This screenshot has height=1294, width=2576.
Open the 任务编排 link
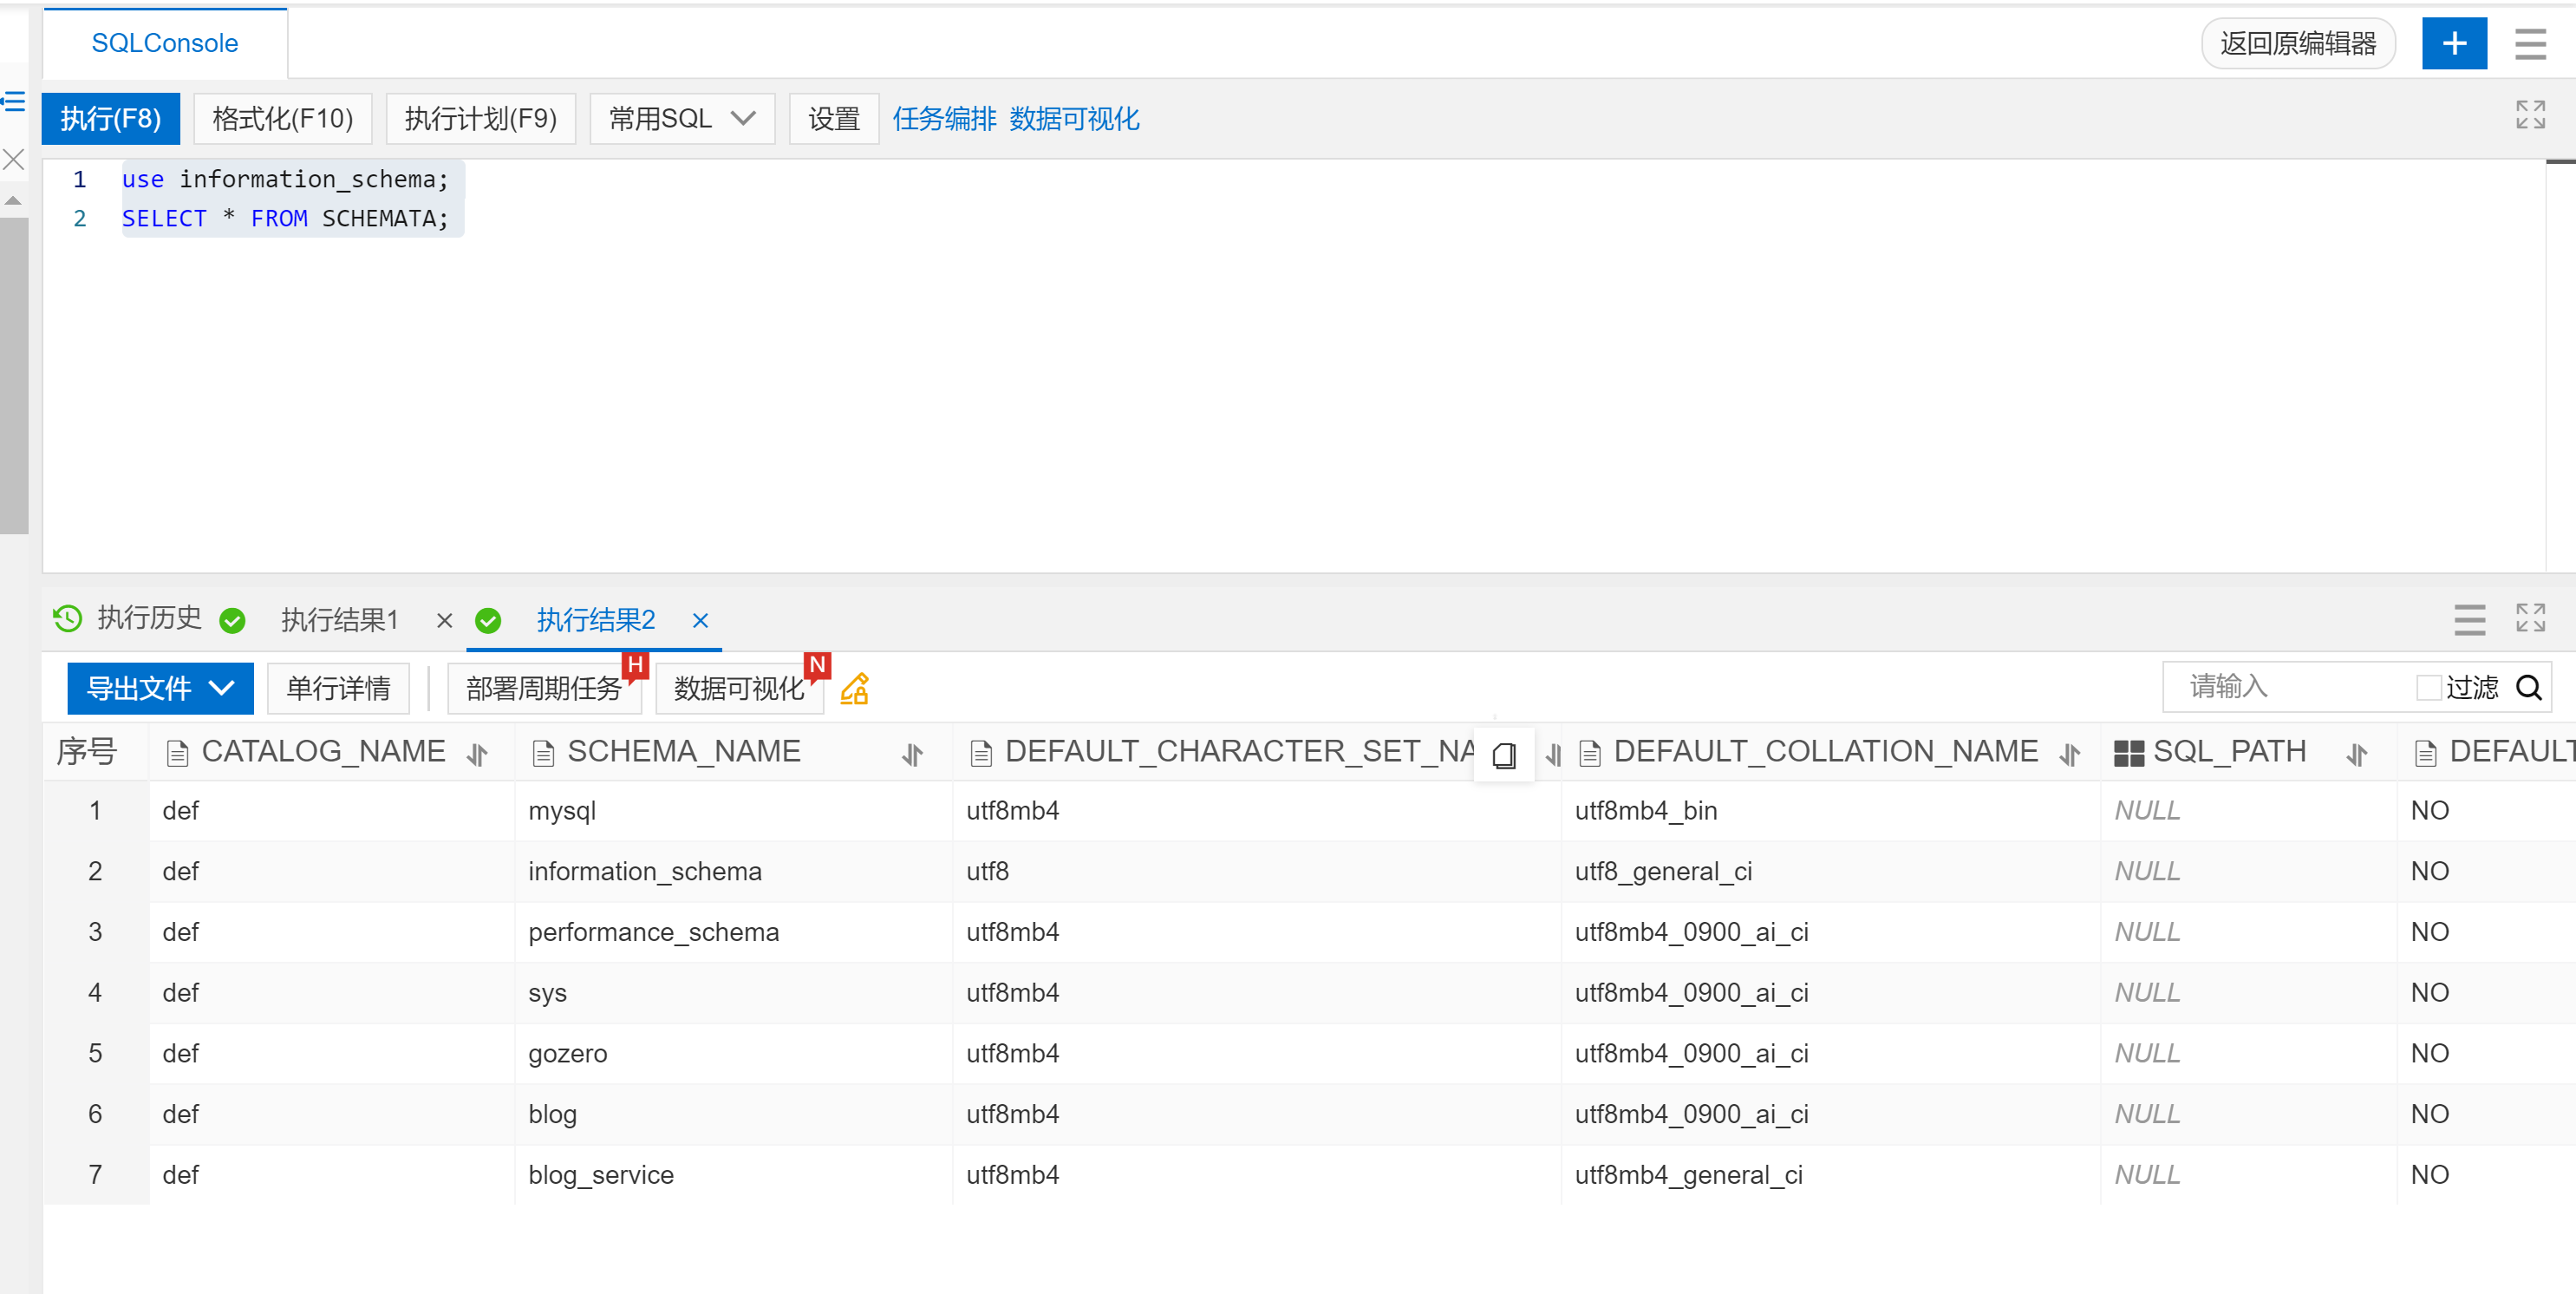click(943, 119)
